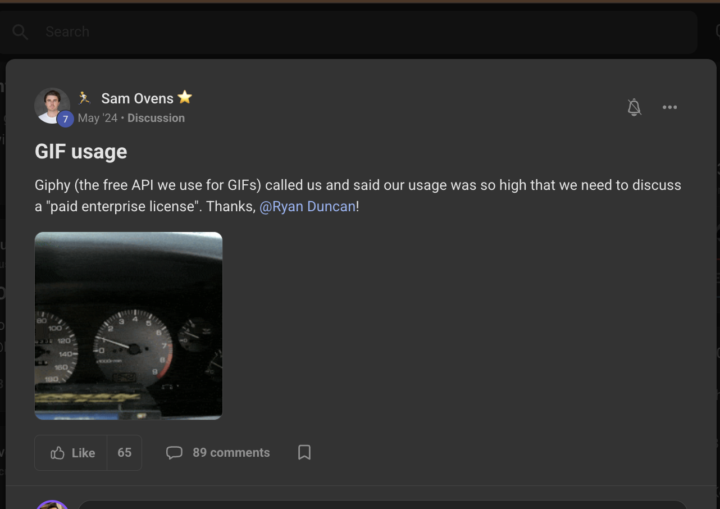This screenshot has height=509, width=720.
Task: Like the GIF usage post
Action: (x=71, y=452)
